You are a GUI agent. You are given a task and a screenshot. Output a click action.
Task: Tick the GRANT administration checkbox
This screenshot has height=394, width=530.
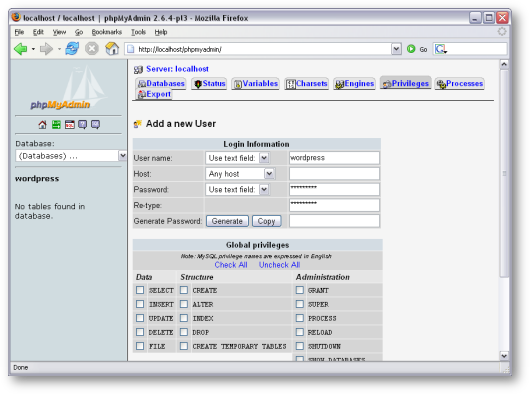pos(300,290)
